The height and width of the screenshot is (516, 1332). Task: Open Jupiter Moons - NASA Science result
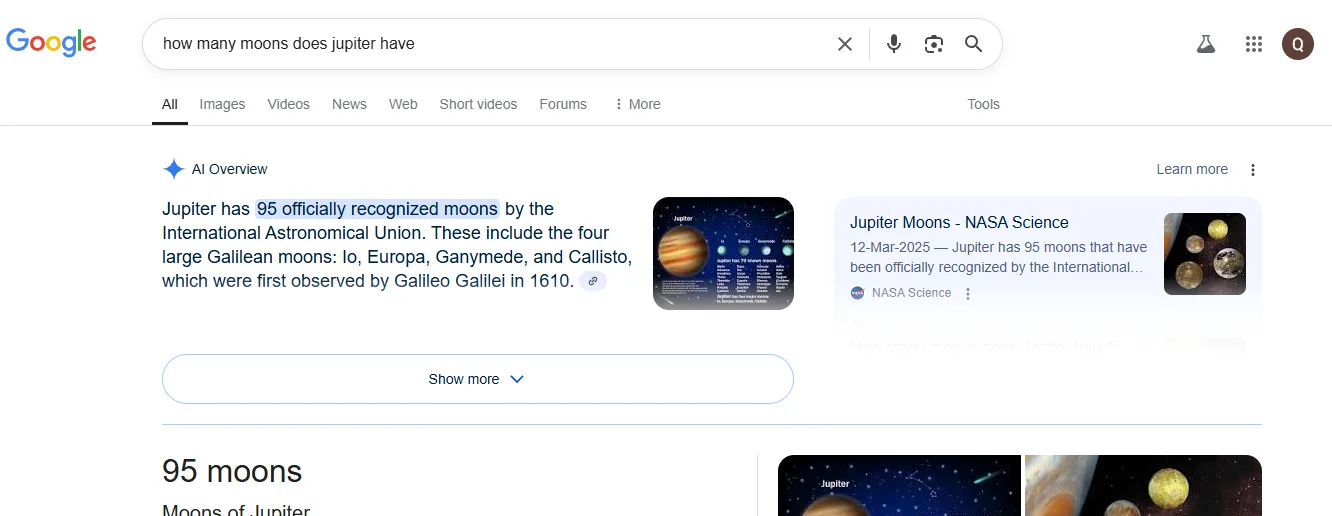959,223
